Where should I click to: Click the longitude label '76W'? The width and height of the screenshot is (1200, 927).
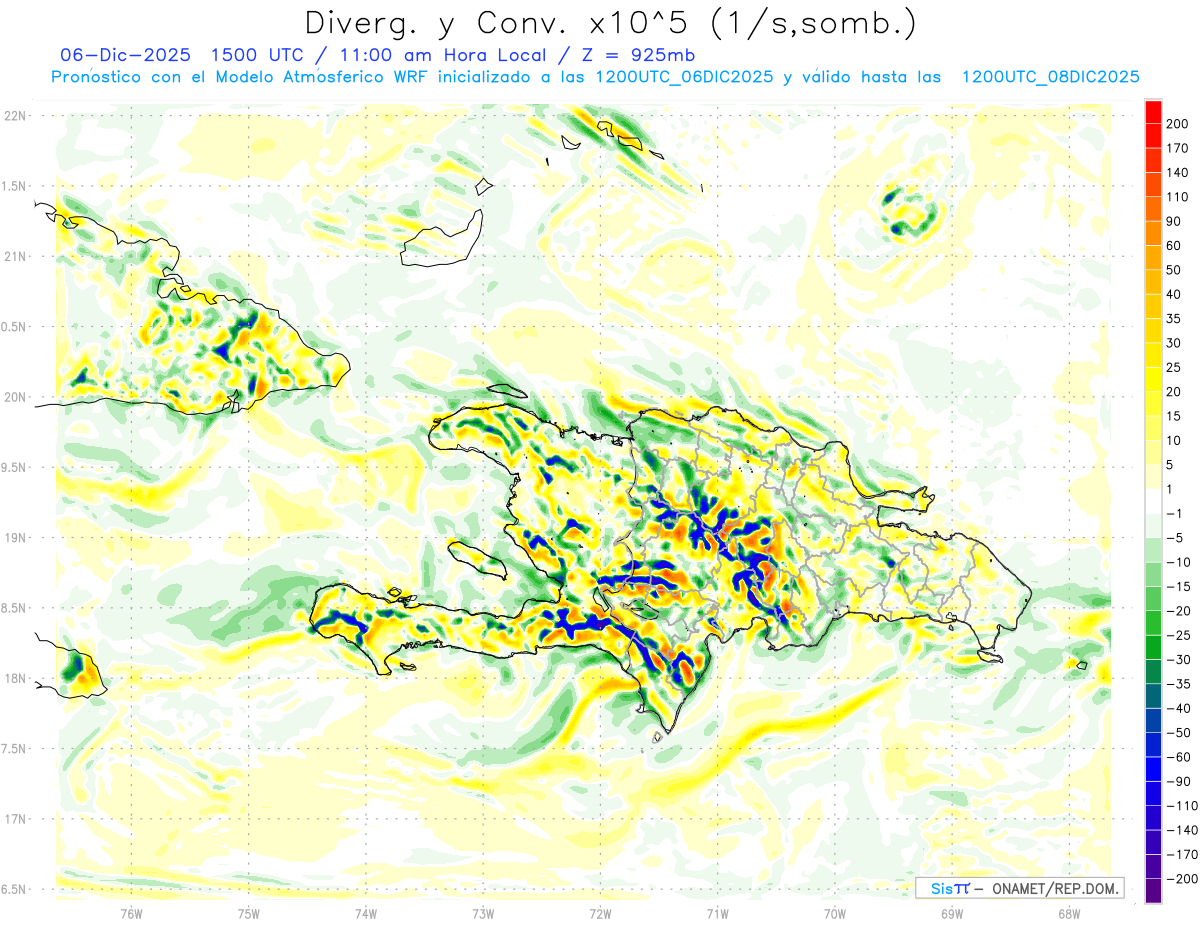pyautogui.click(x=131, y=914)
